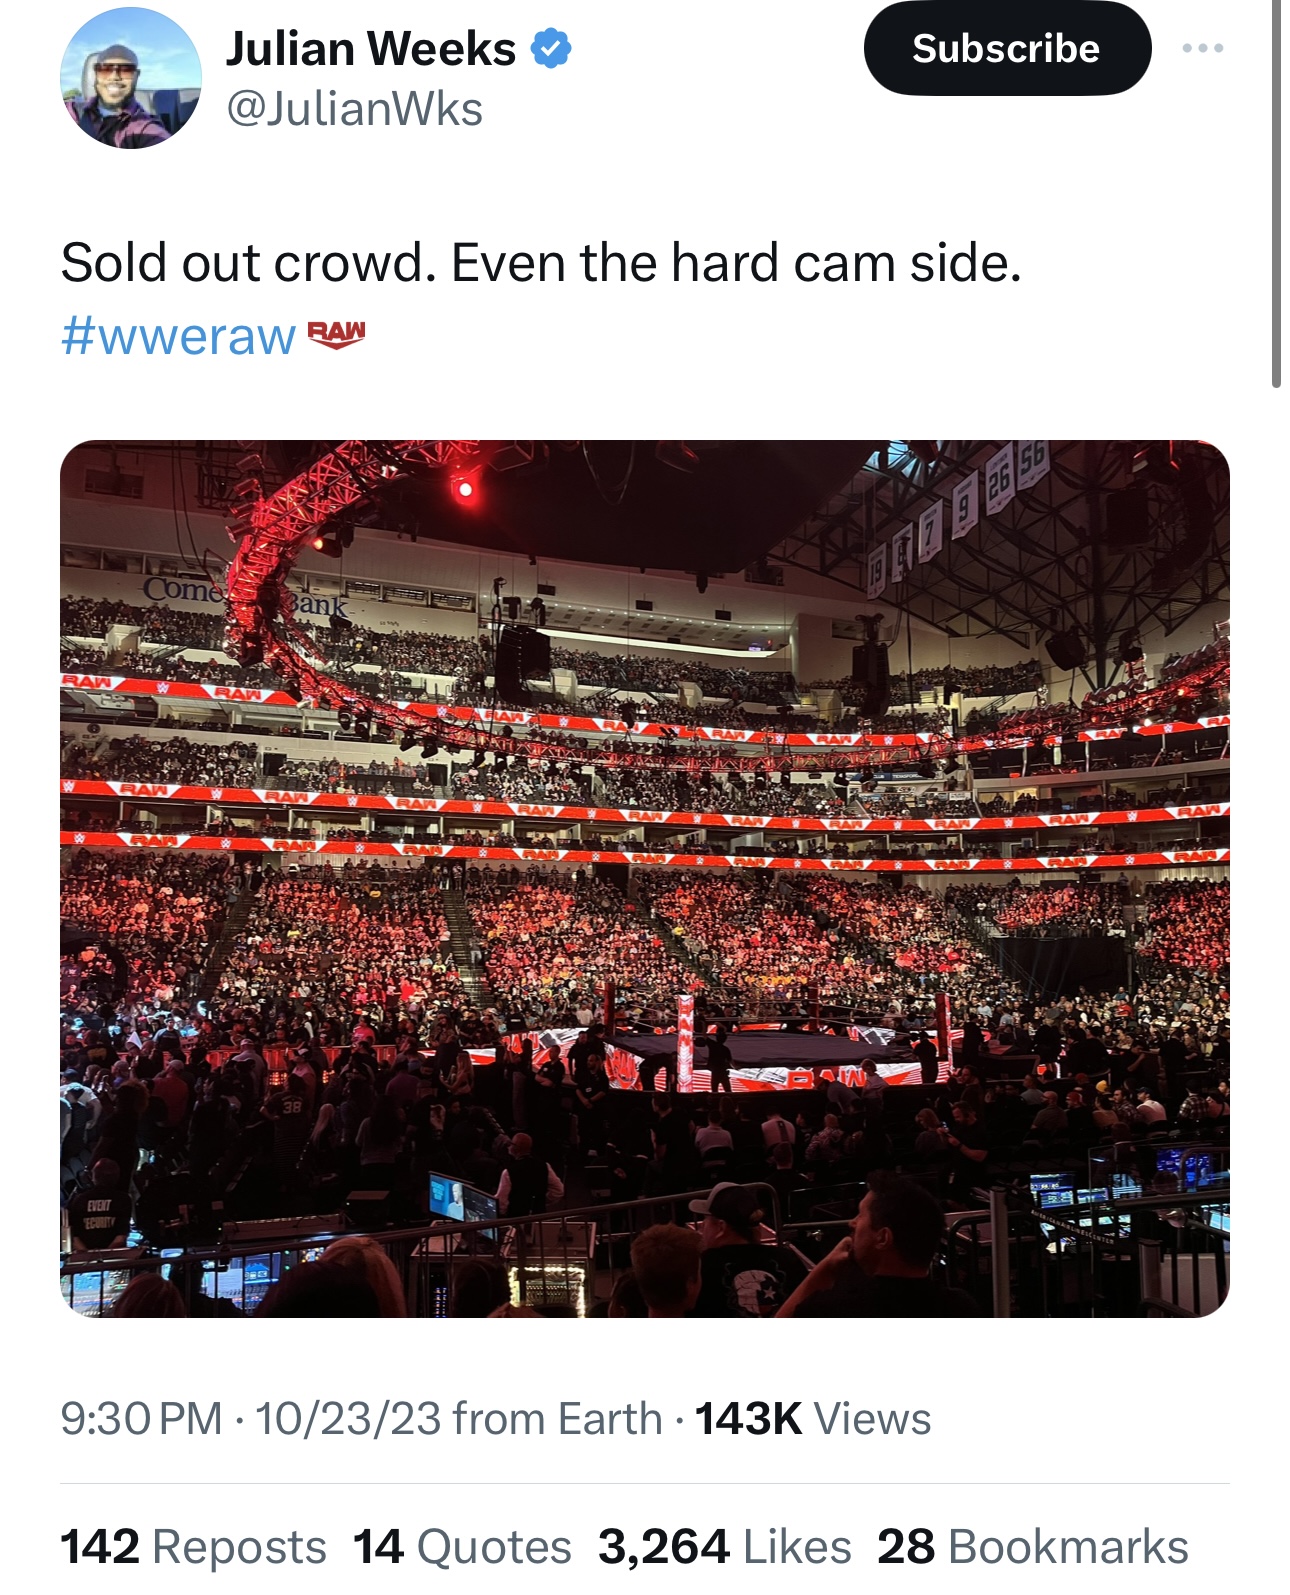Screen dimensions: 1290x1595
Task: Show the 142 Reposts list
Action: (x=193, y=1546)
